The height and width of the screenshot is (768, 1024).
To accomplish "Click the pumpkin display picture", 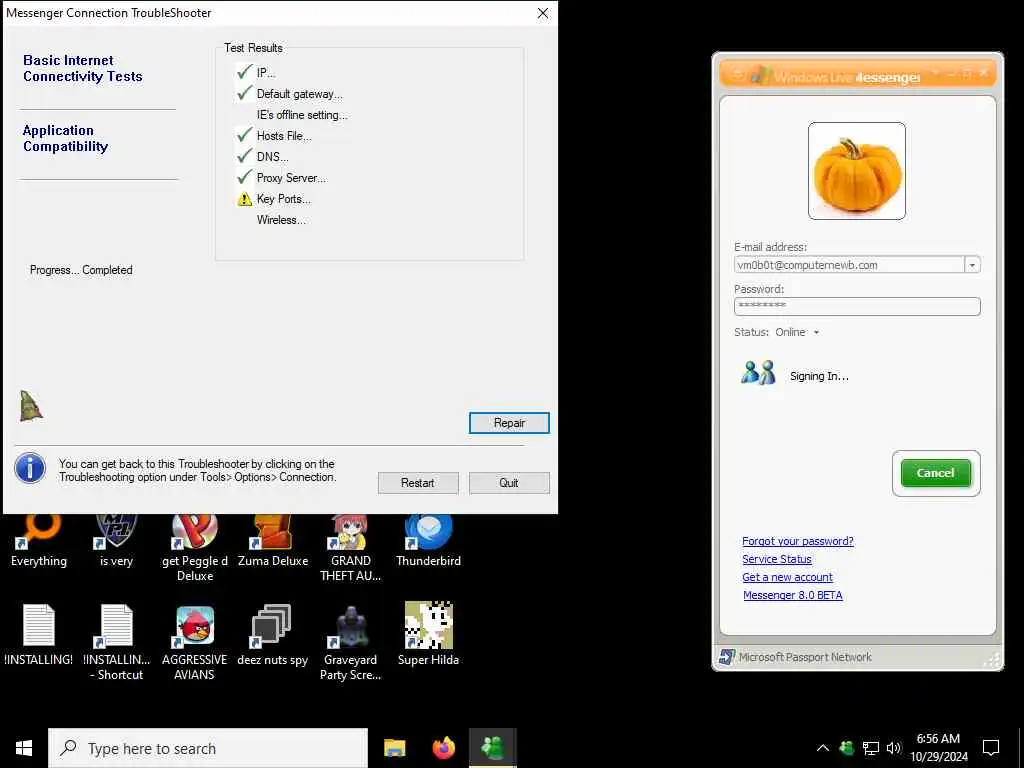I will pos(856,171).
